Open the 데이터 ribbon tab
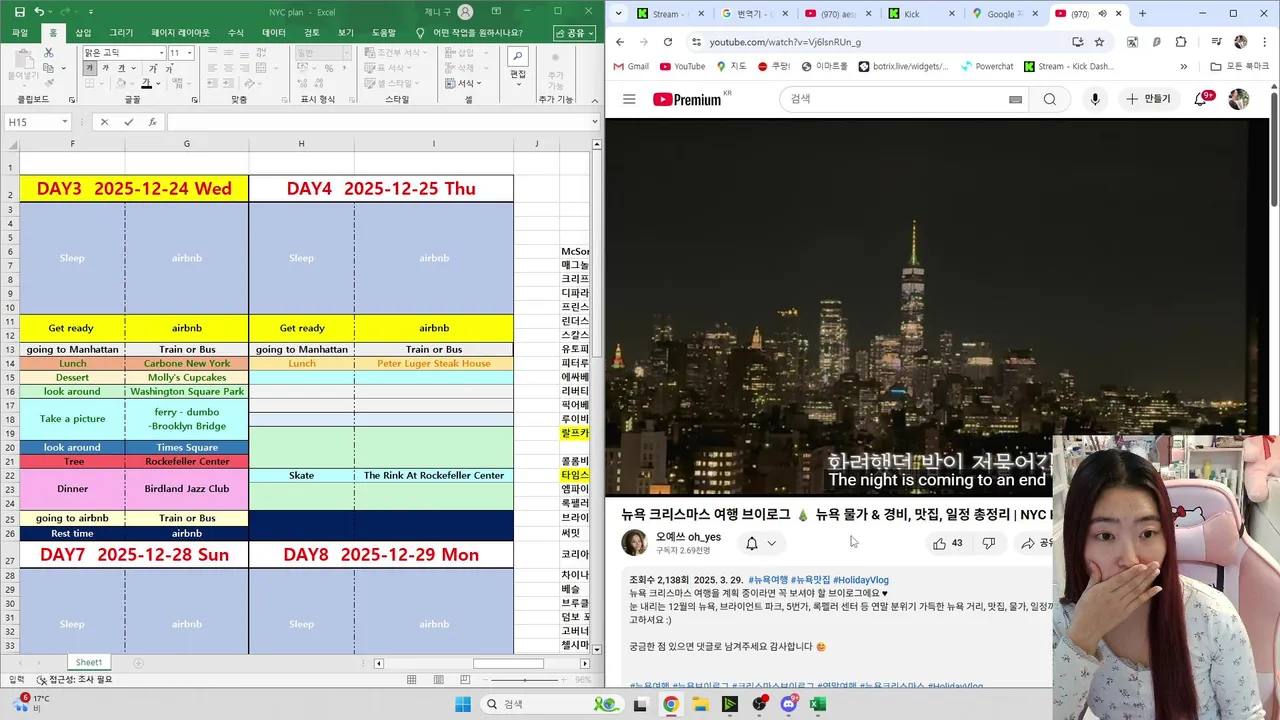 tap(274, 32)
